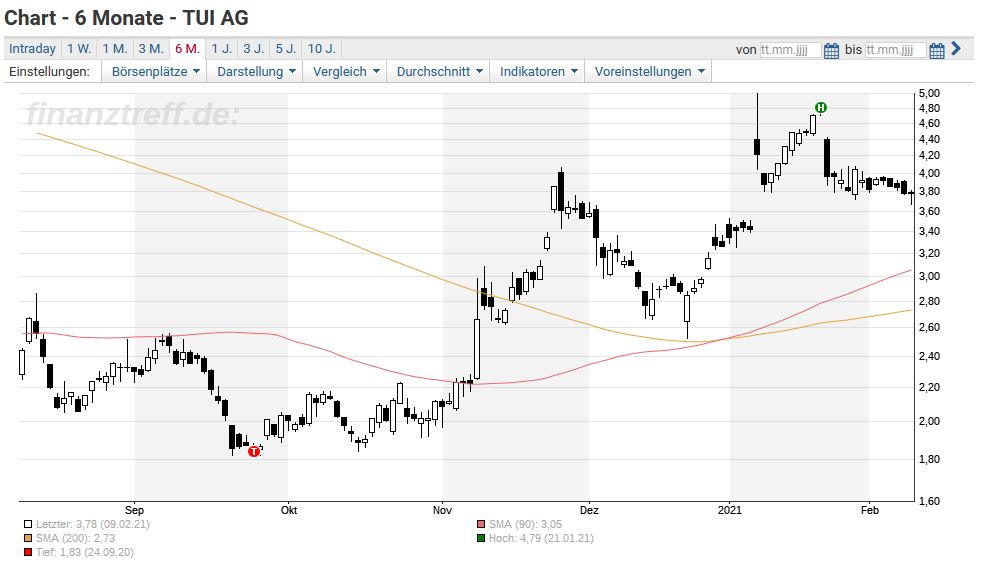The height and width of the screenshot is (567, 984).
Task: Click the 'Dez' x-axis label
Action: click(589, 510)
